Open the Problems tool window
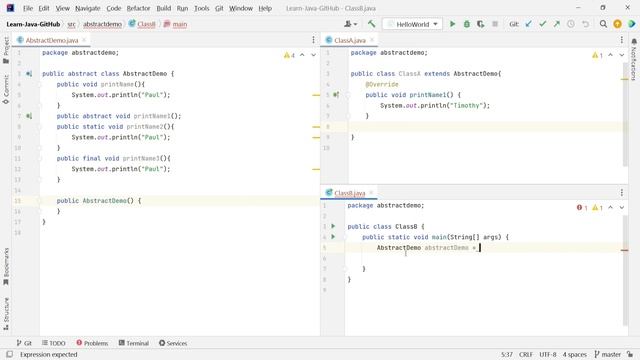640x360 pixels. click(92, 343)
